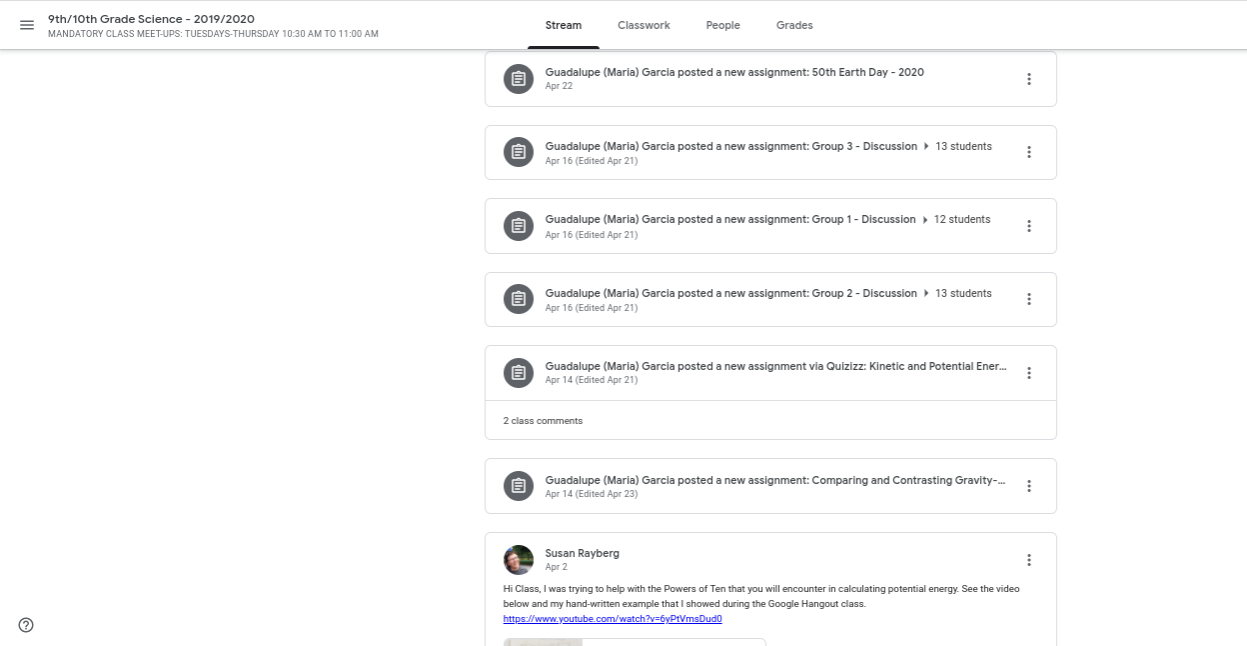Open more options for Quizizz assignment post
The height and width of the screenshot is (646, 1247).
(1029, 373)
